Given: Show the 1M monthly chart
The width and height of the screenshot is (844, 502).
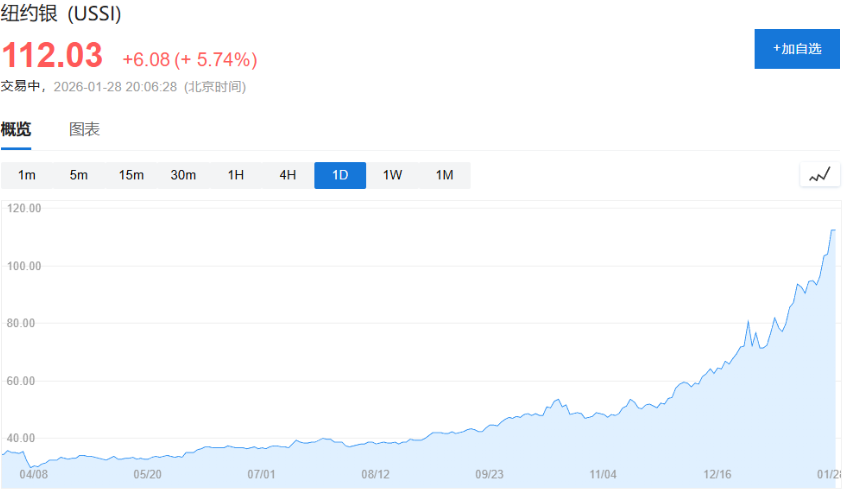Looking at the screenshot, I should (444, 175).
